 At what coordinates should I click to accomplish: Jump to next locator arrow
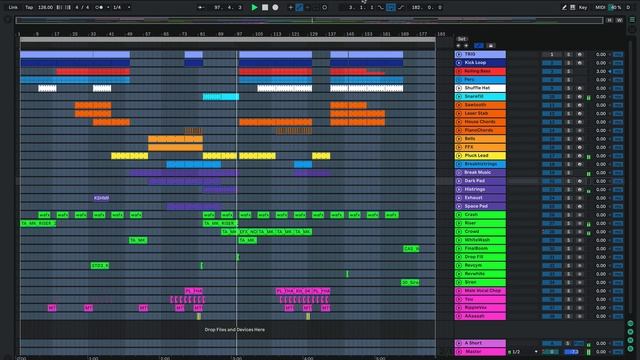[466, 46]
